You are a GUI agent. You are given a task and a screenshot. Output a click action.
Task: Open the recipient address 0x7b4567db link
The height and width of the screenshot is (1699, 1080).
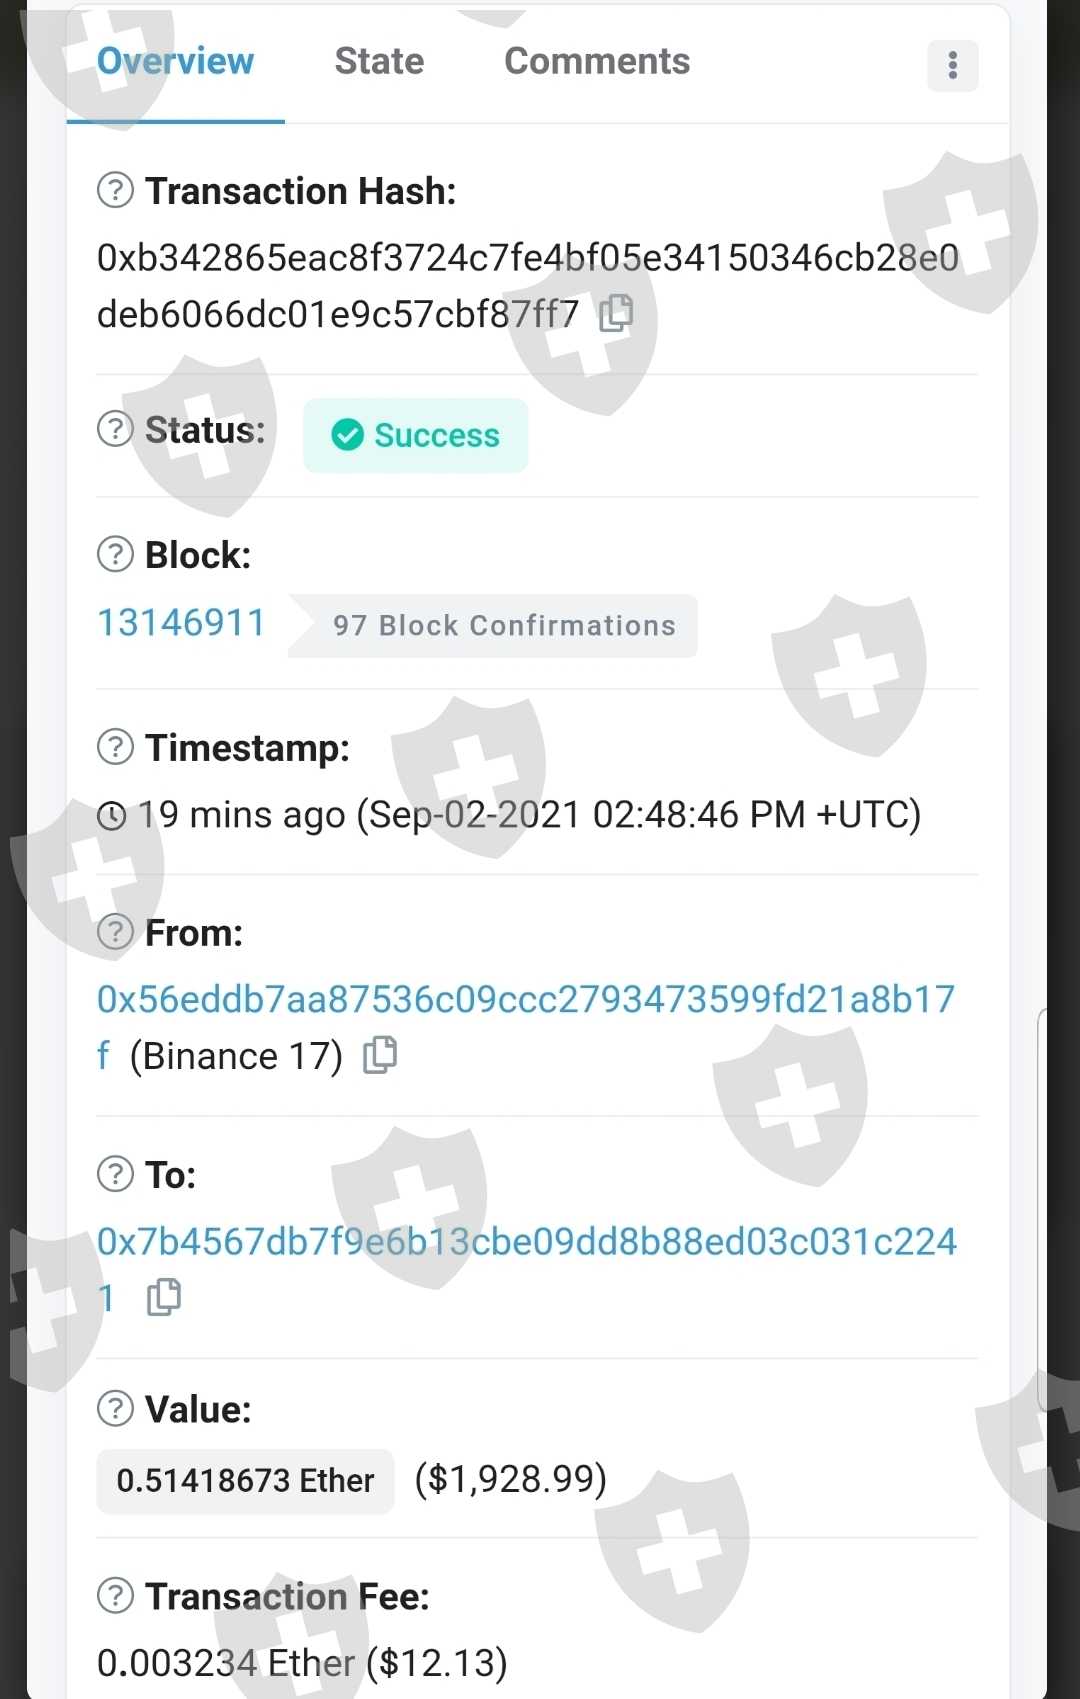tap(526, 1268)
